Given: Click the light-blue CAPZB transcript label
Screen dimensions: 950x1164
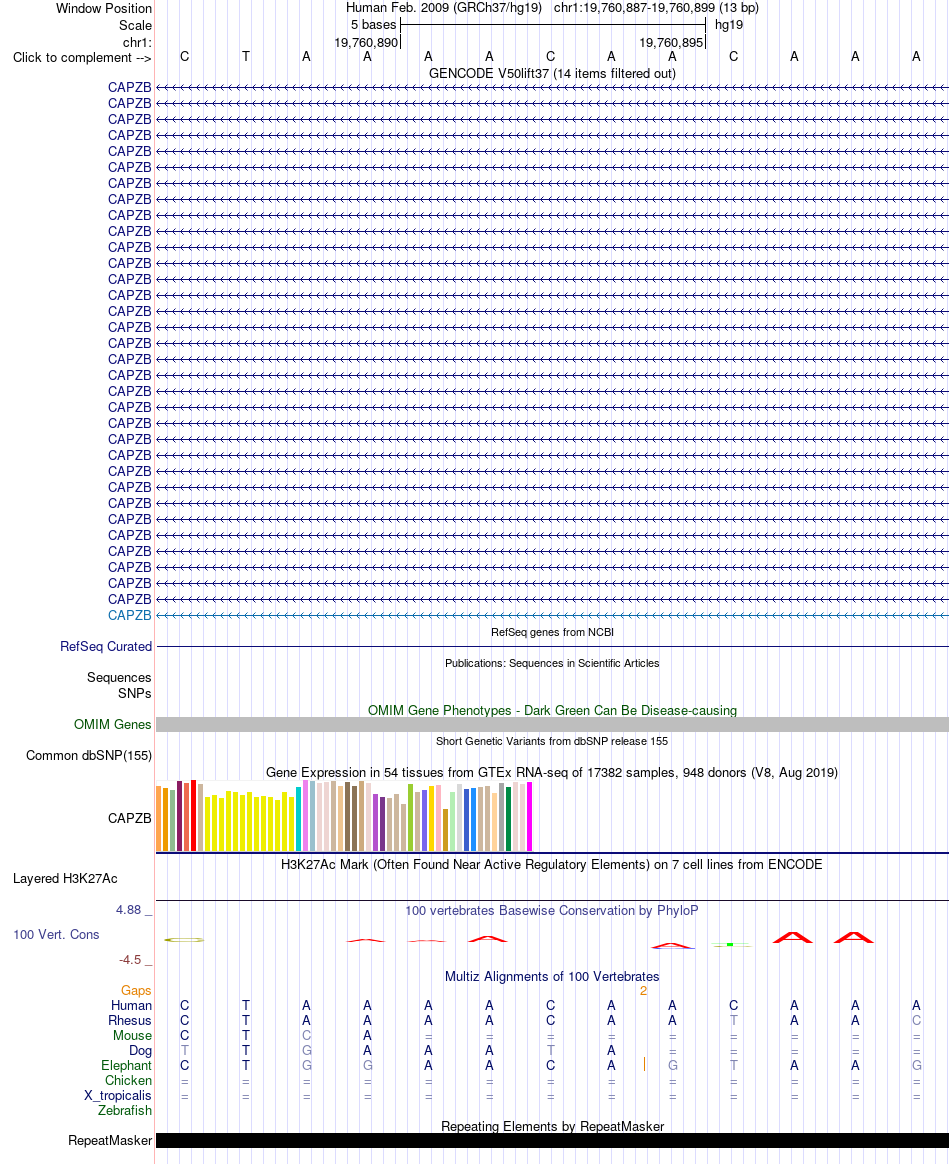Looking at the screenshot, I should coord(130,615).
